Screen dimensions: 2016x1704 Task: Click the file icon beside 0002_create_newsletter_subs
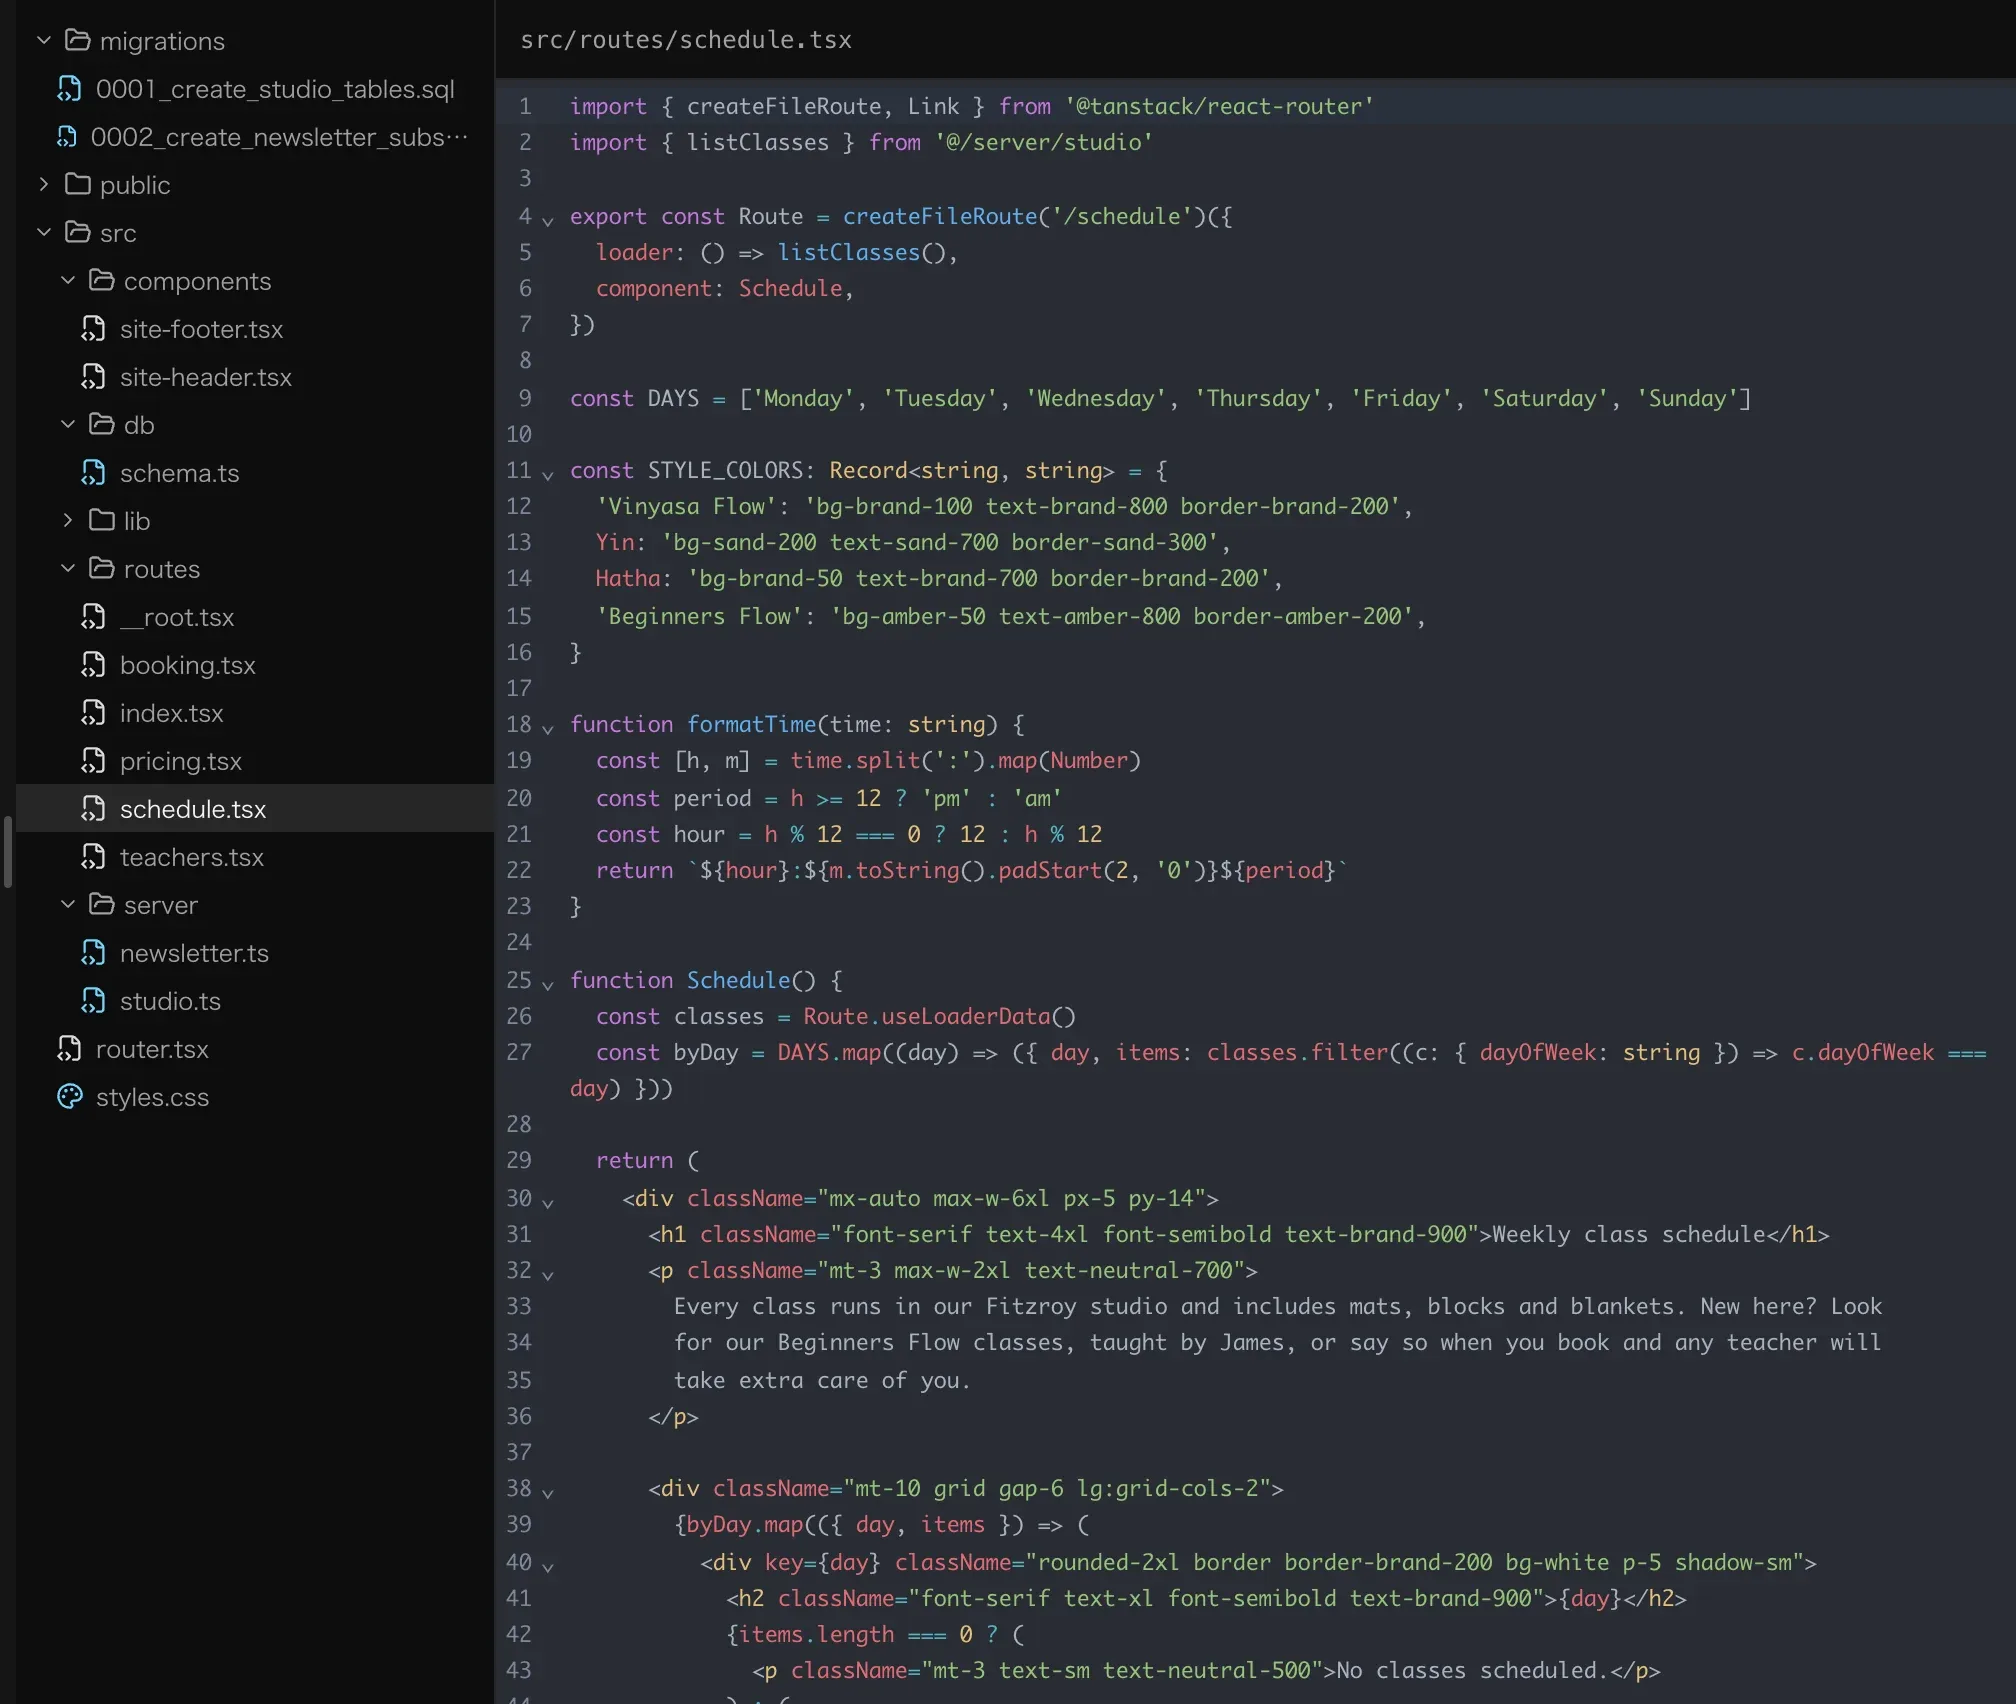click(x=67, y=137)
